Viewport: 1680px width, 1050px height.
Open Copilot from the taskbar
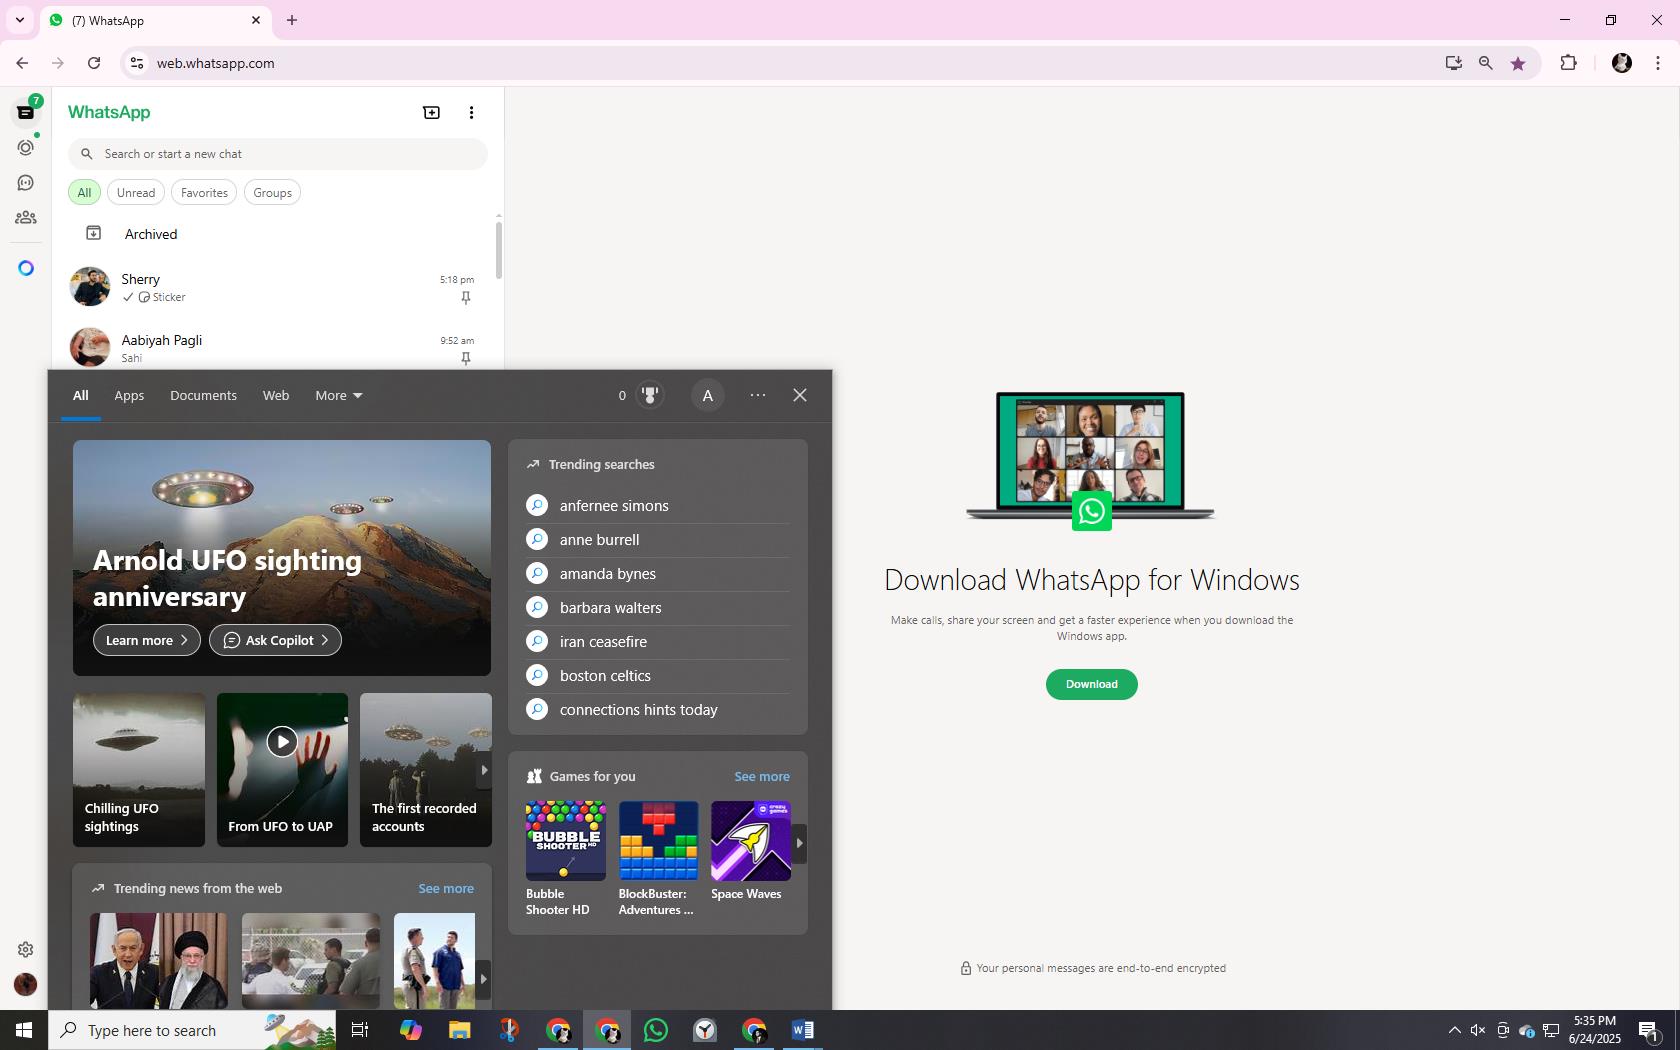(410, 1030)
